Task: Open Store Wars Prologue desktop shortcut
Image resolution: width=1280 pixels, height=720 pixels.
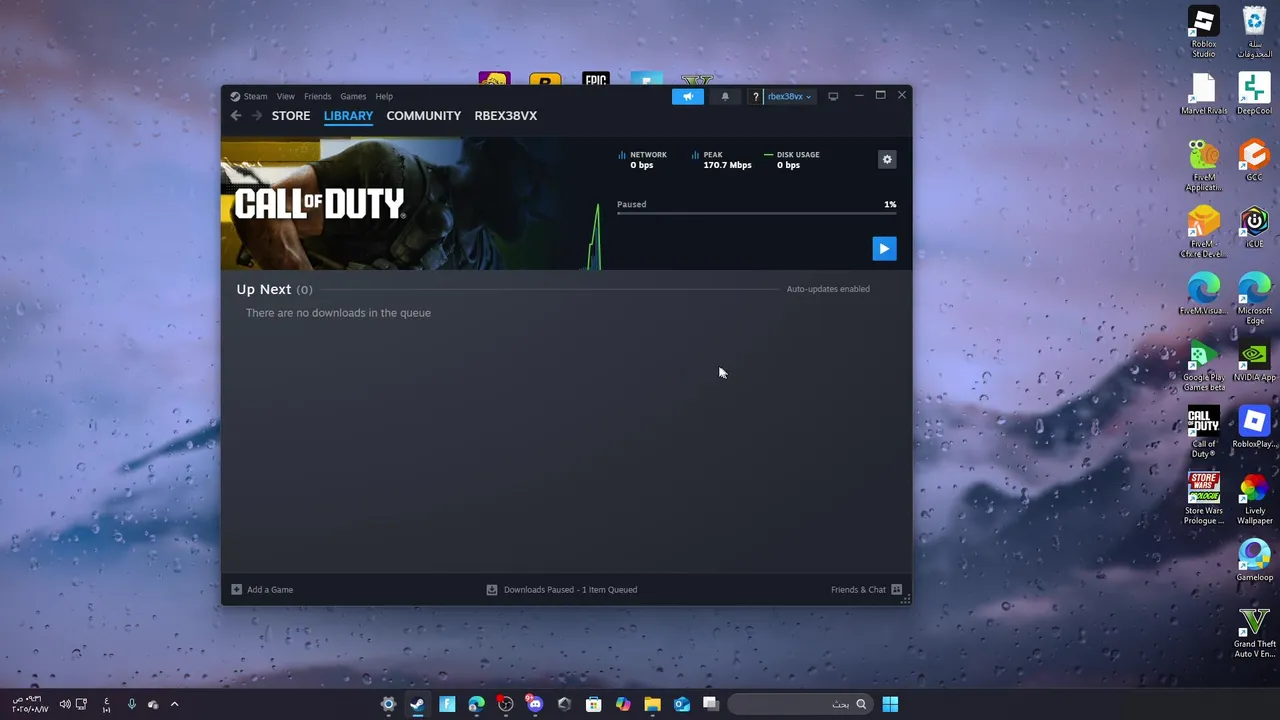Action: click(1204, 499)
